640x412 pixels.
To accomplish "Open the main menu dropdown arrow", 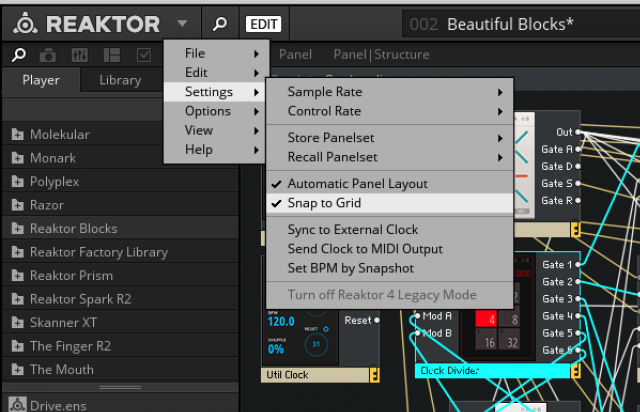I will click(181, 23).
